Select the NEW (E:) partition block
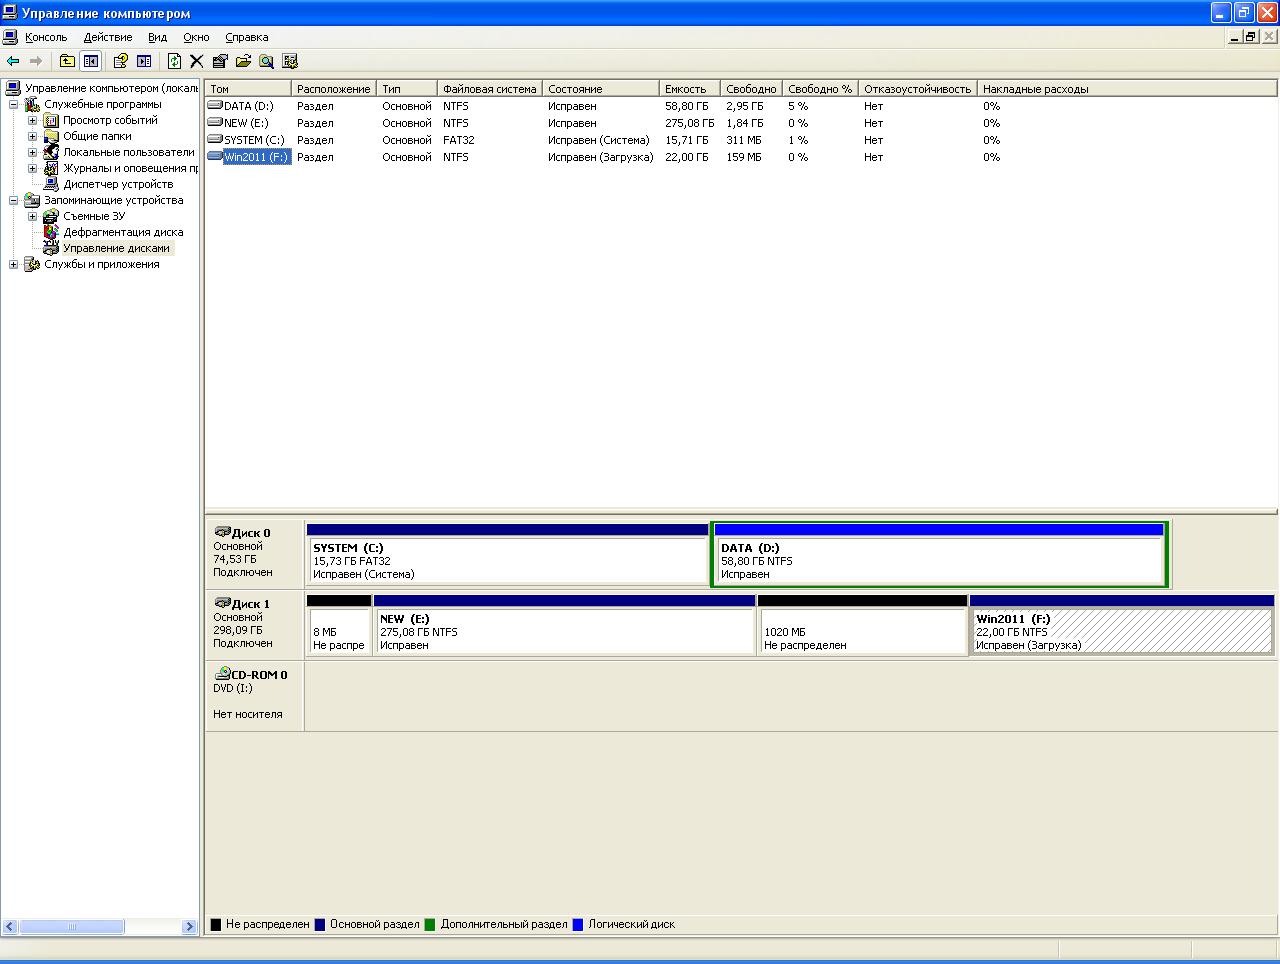Image resolution: width=1280 pixels, height=964 pixels. coord(563,632)
